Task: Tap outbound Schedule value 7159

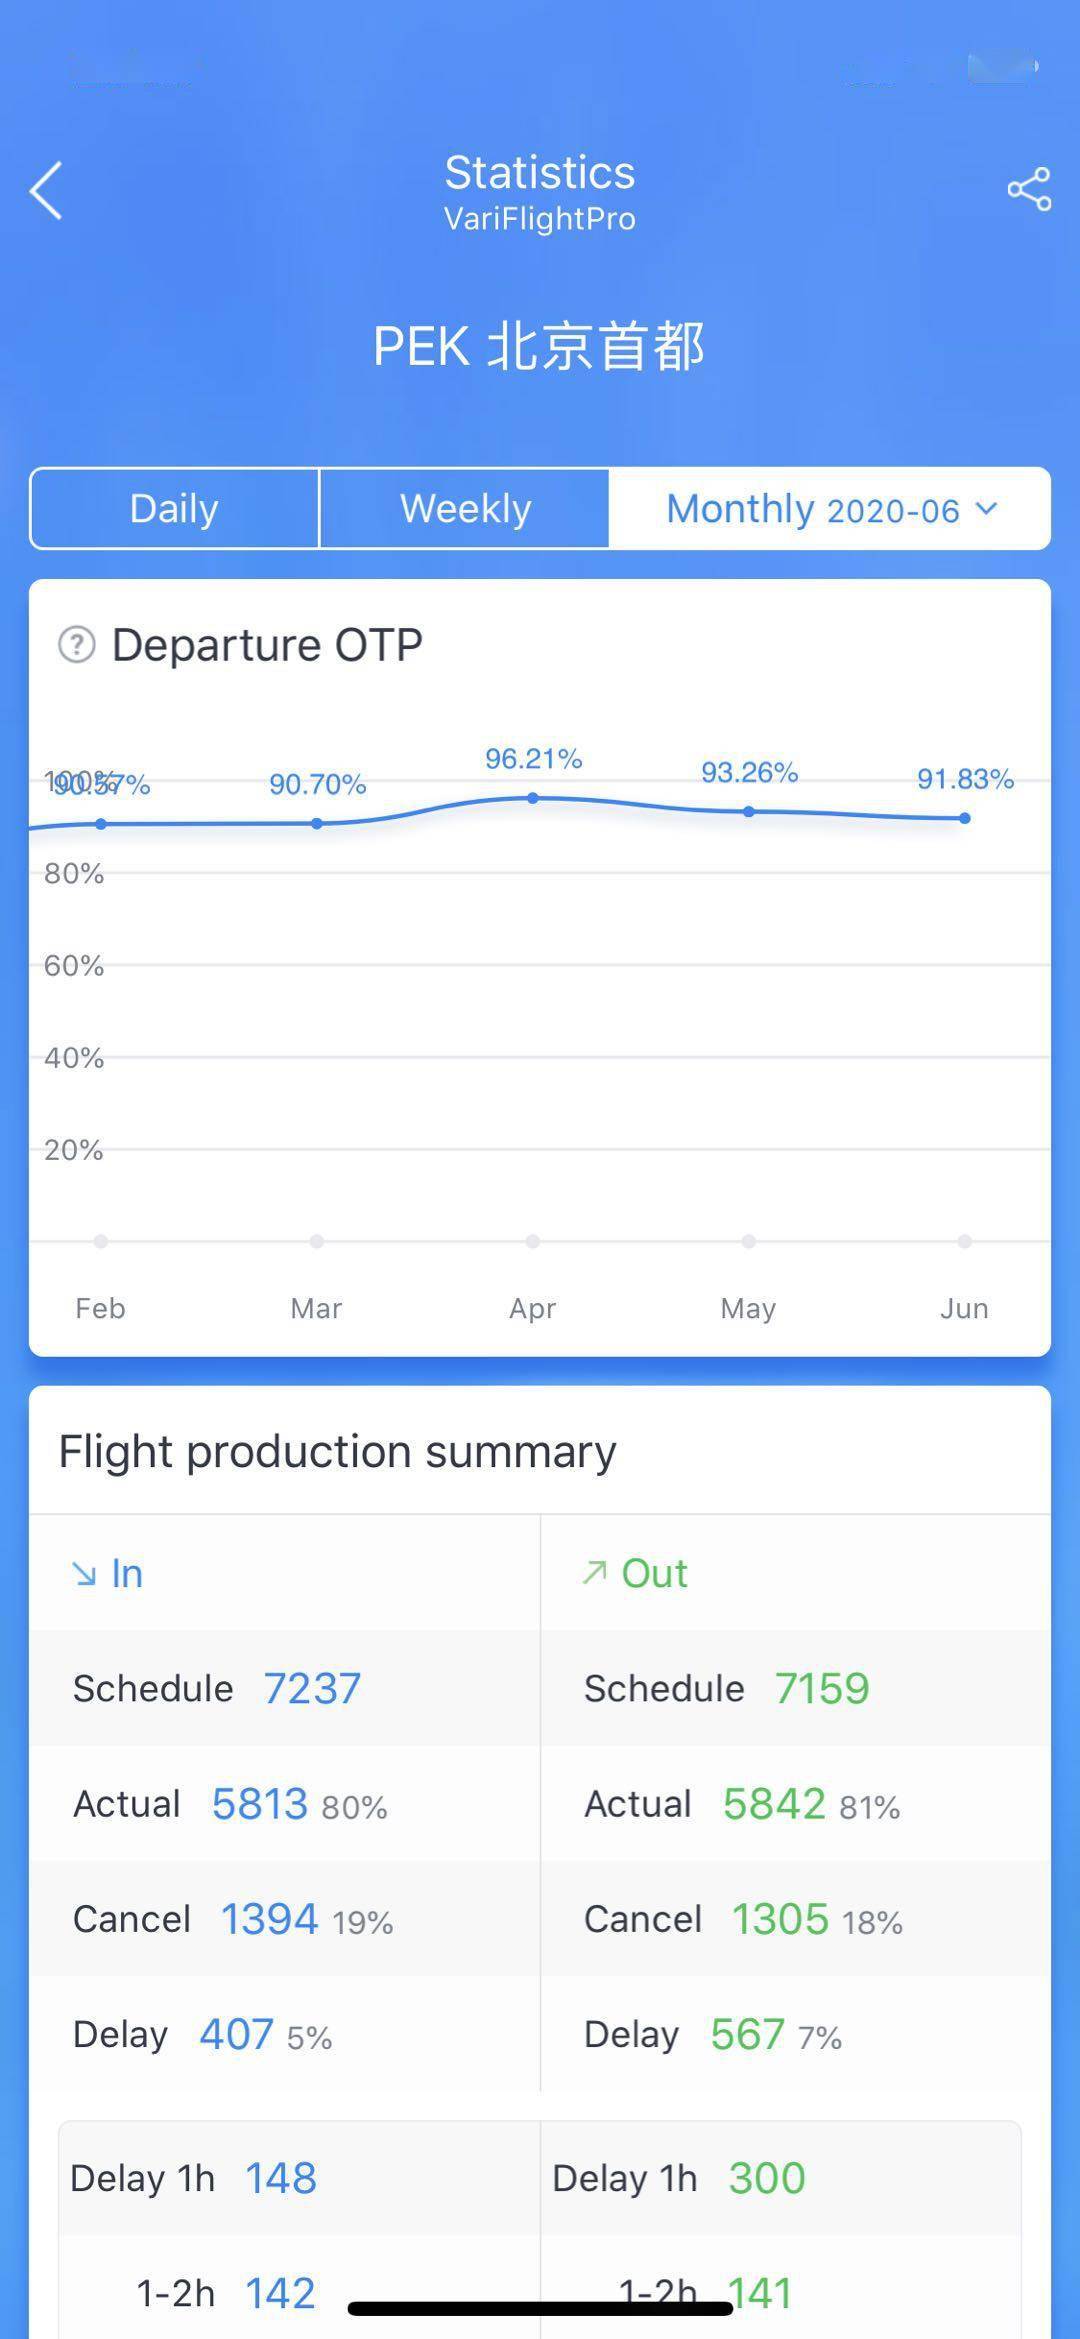Action: [822, 1689]
